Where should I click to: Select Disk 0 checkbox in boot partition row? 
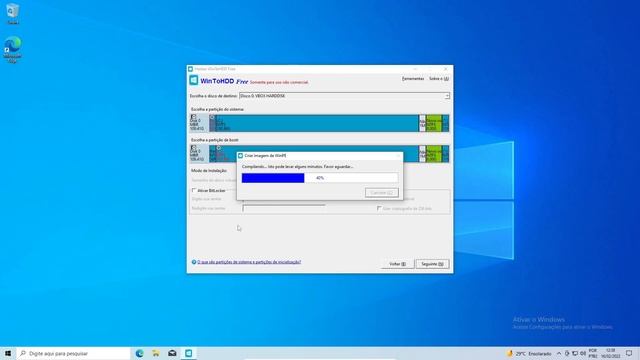[193, 147]
